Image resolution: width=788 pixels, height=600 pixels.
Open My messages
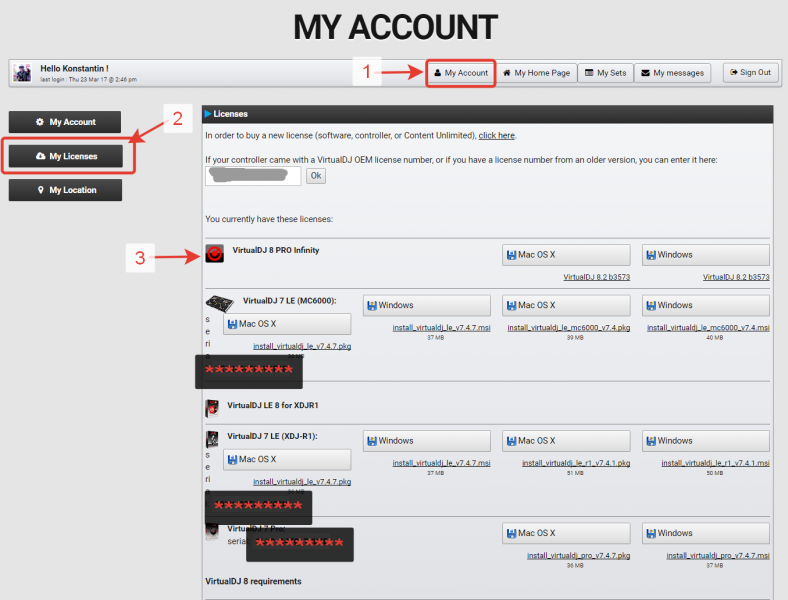pos(672,73)
